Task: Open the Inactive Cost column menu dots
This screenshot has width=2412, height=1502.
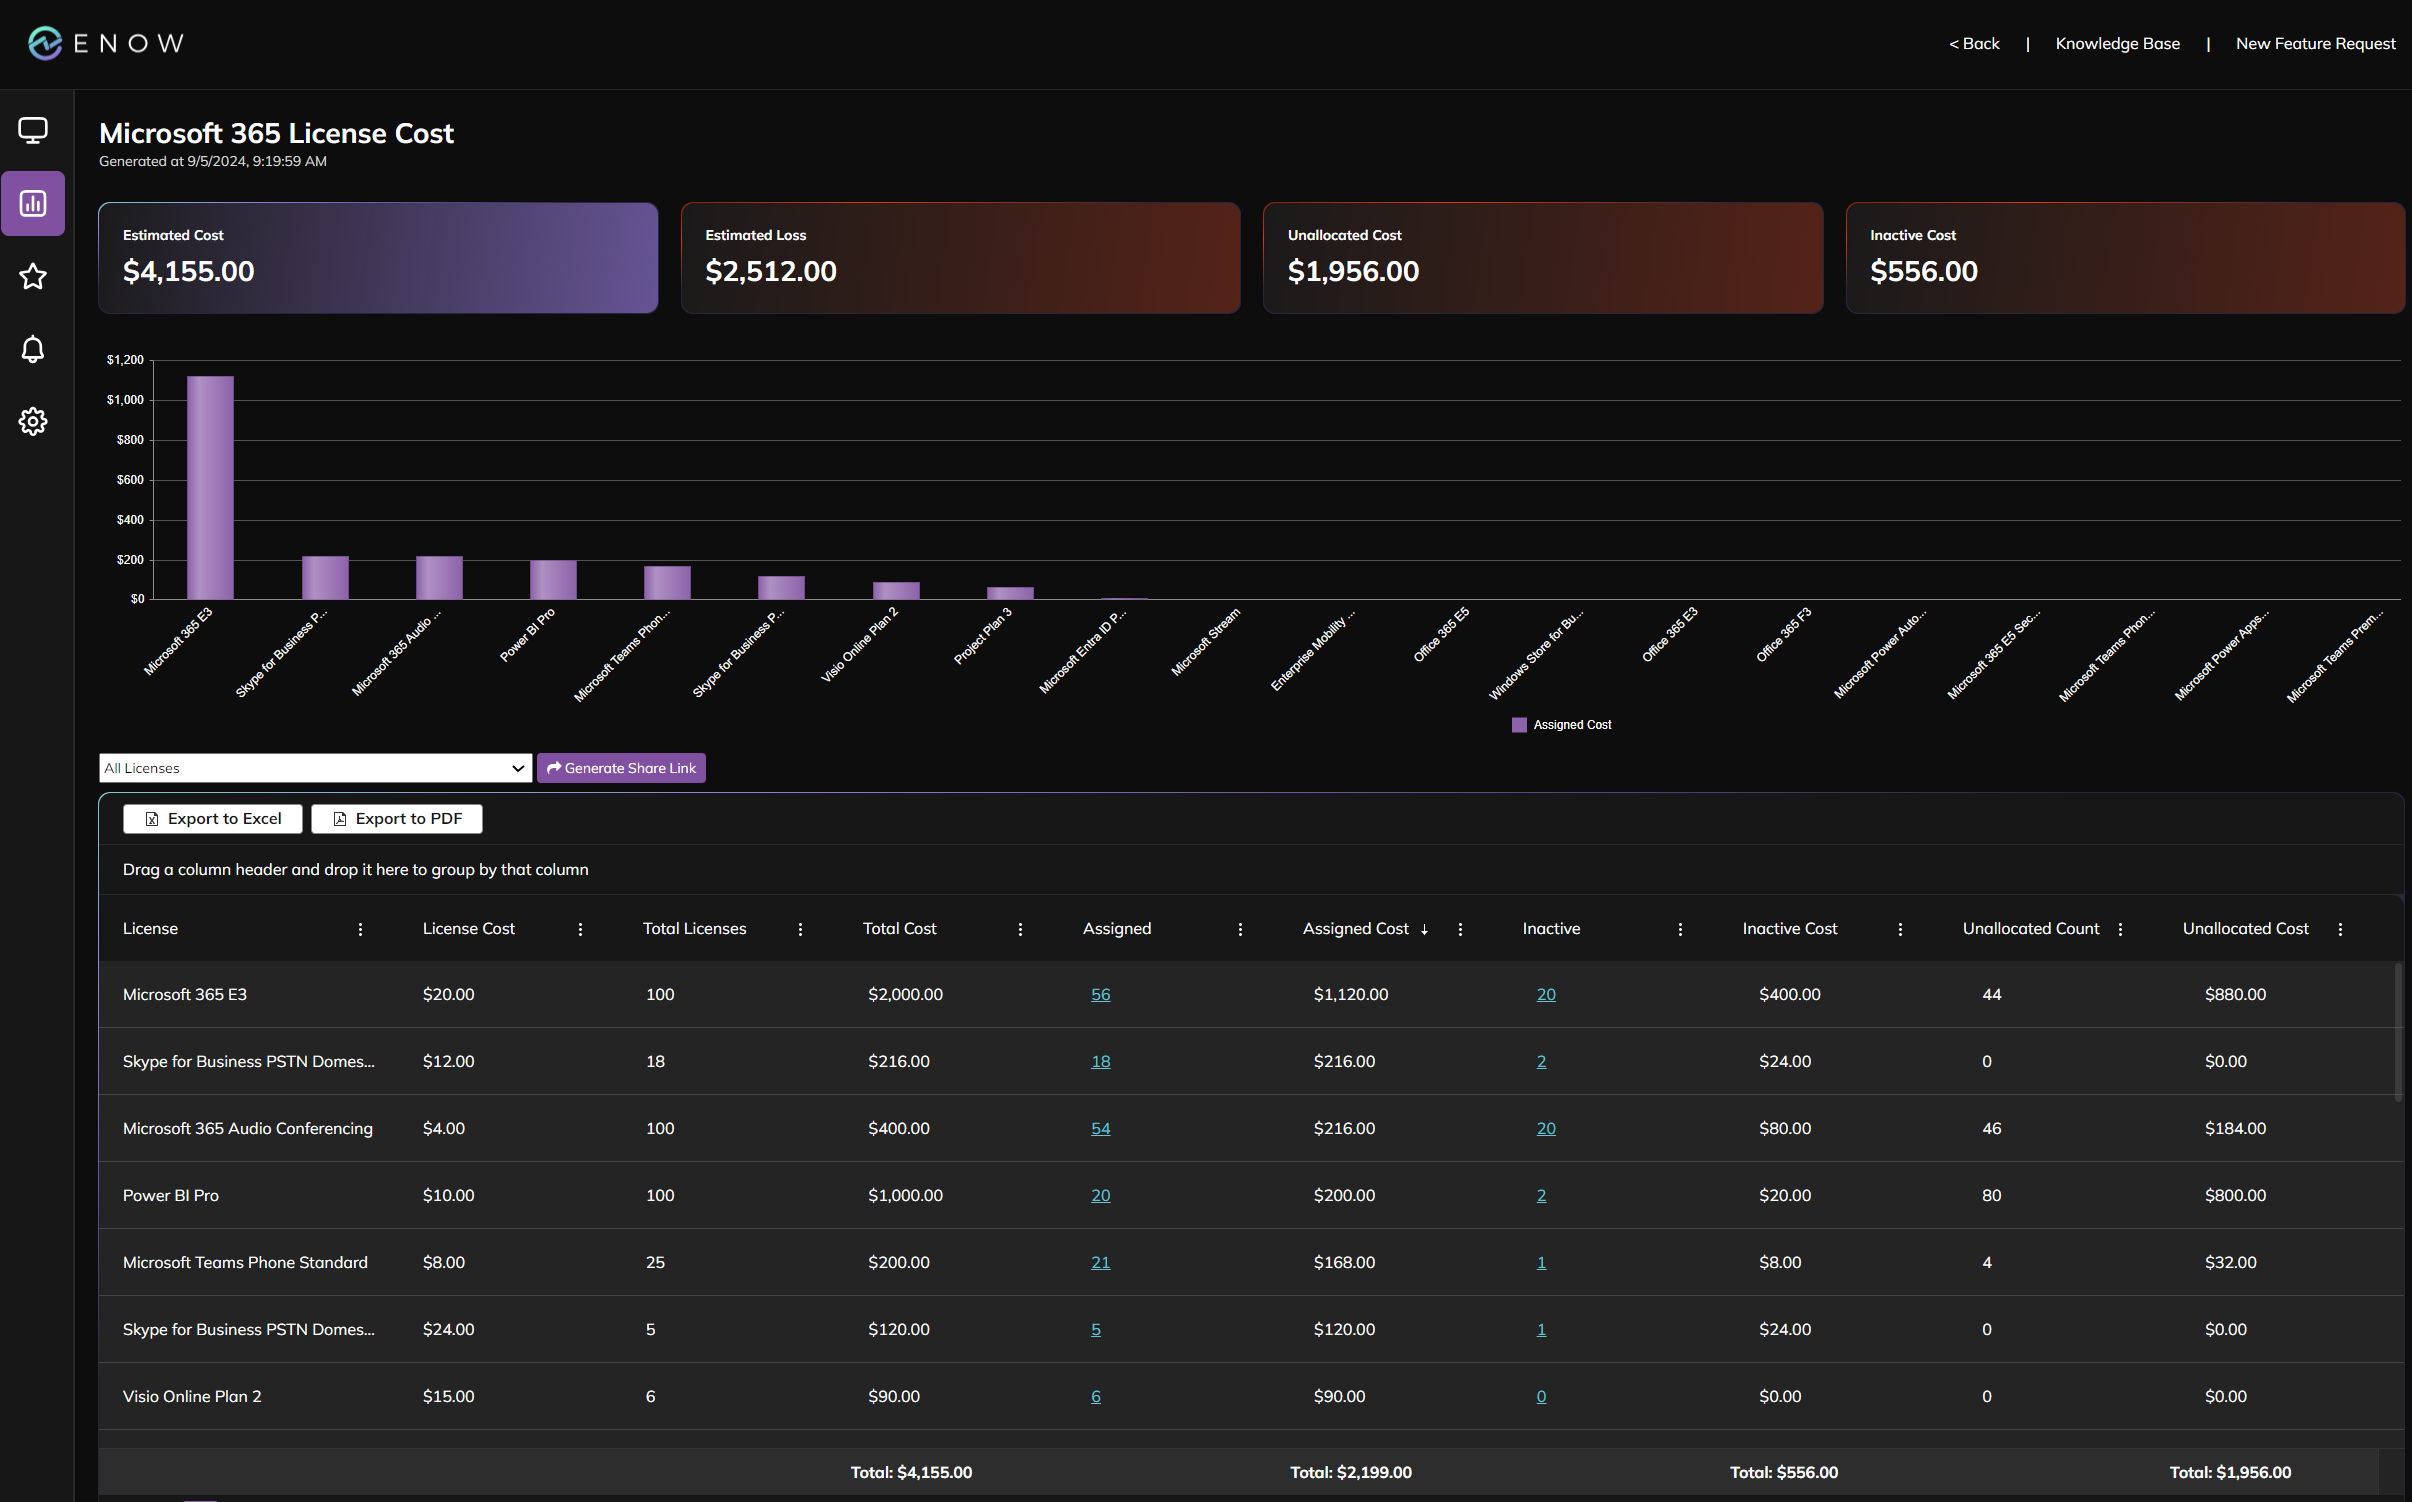Action: pyautogui.click(x=1900, y=929)
